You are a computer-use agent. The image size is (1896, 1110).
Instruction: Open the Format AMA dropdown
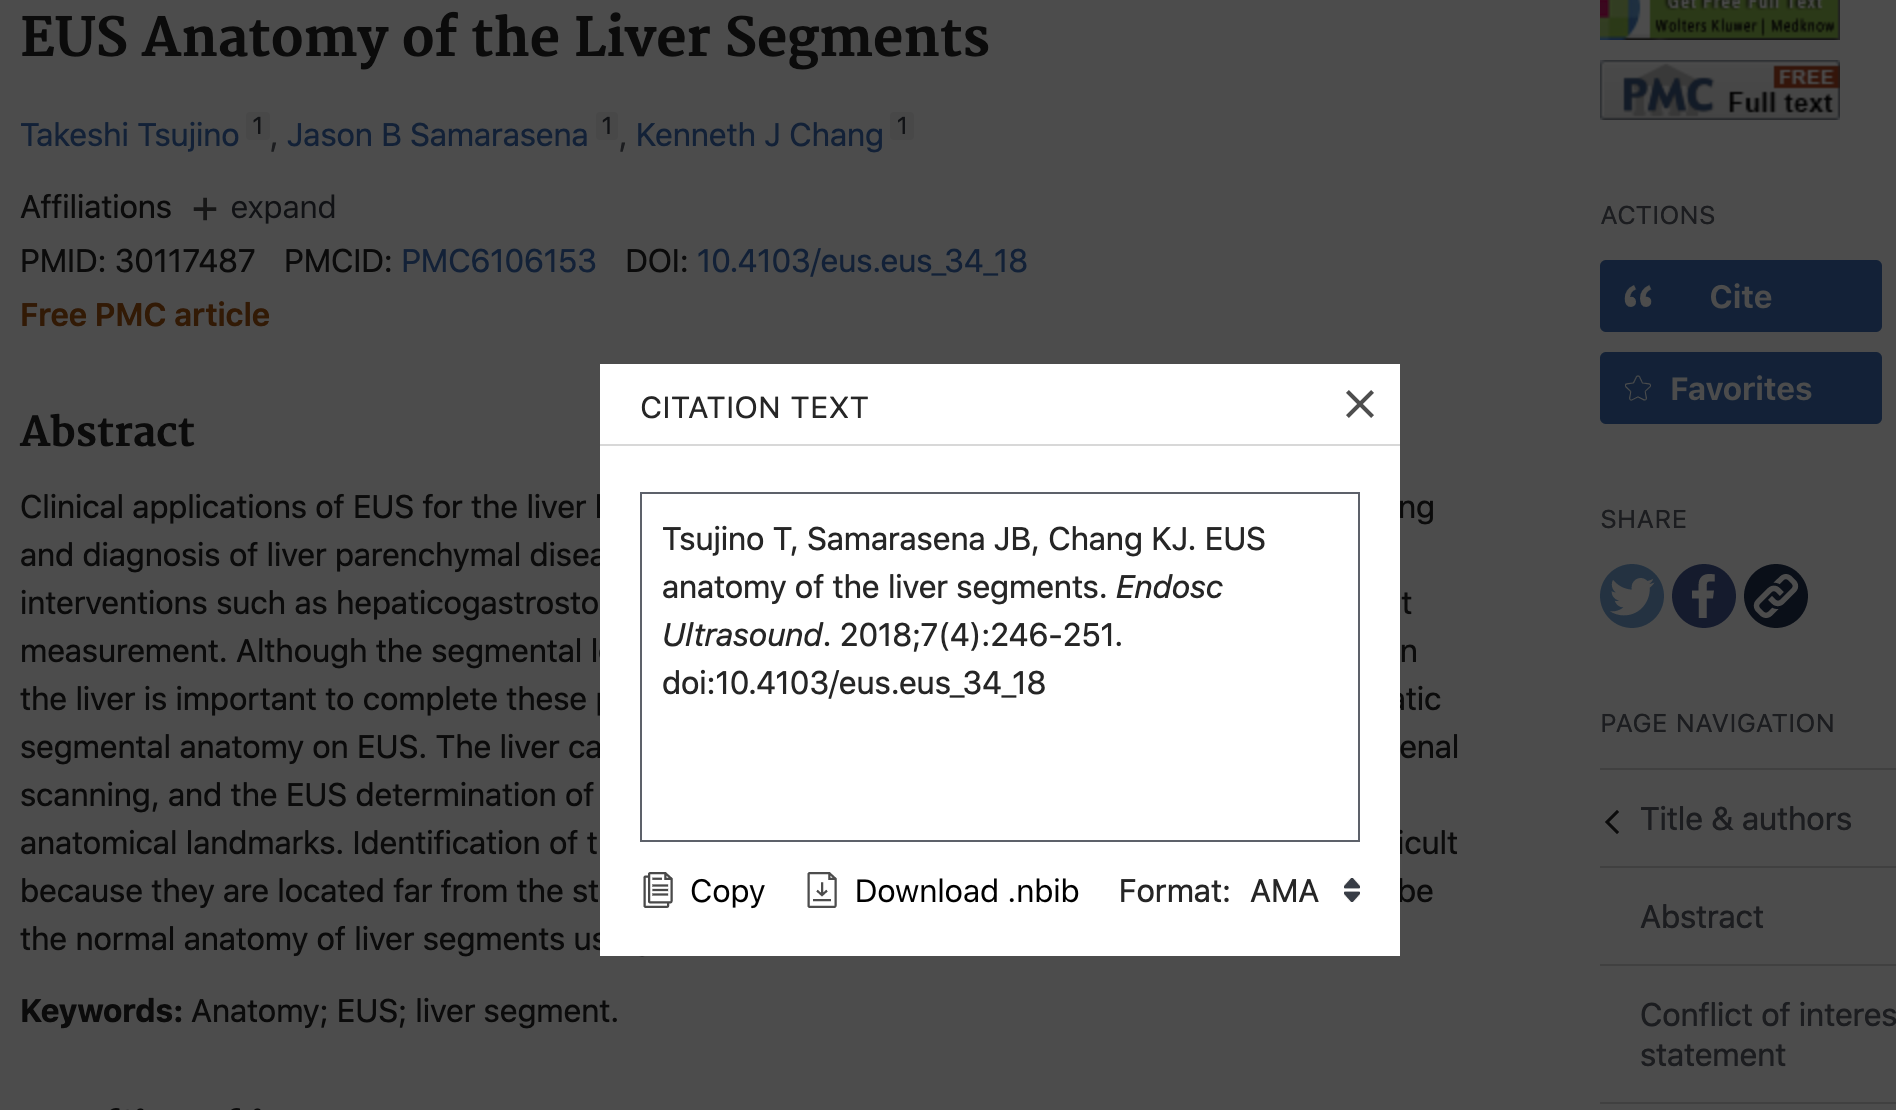[1305, 890]
